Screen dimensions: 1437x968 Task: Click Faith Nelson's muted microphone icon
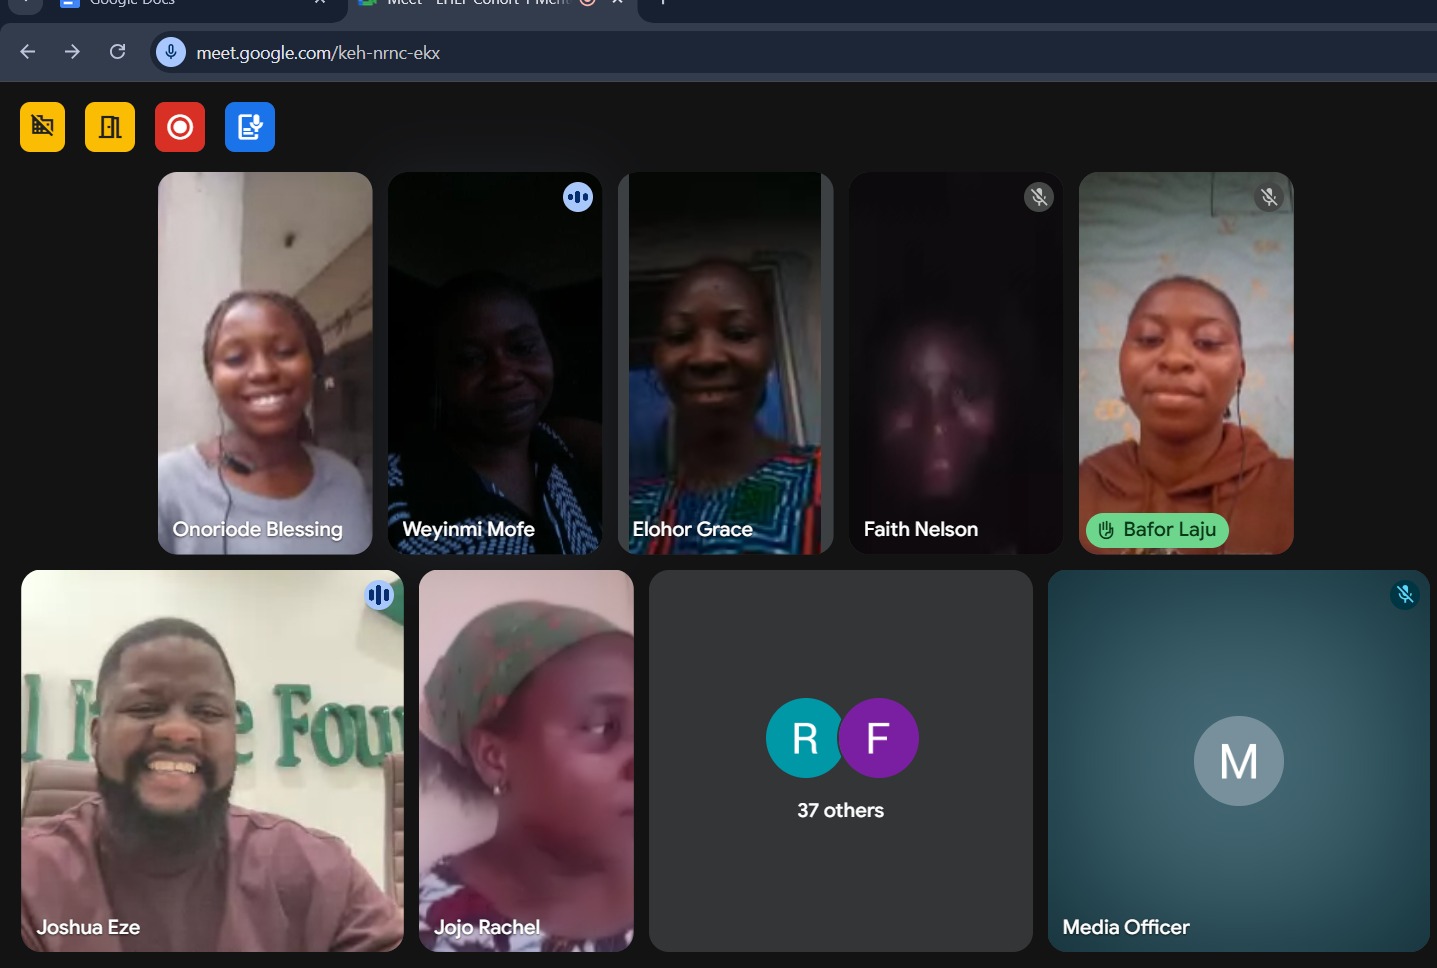pos(1039,197)
